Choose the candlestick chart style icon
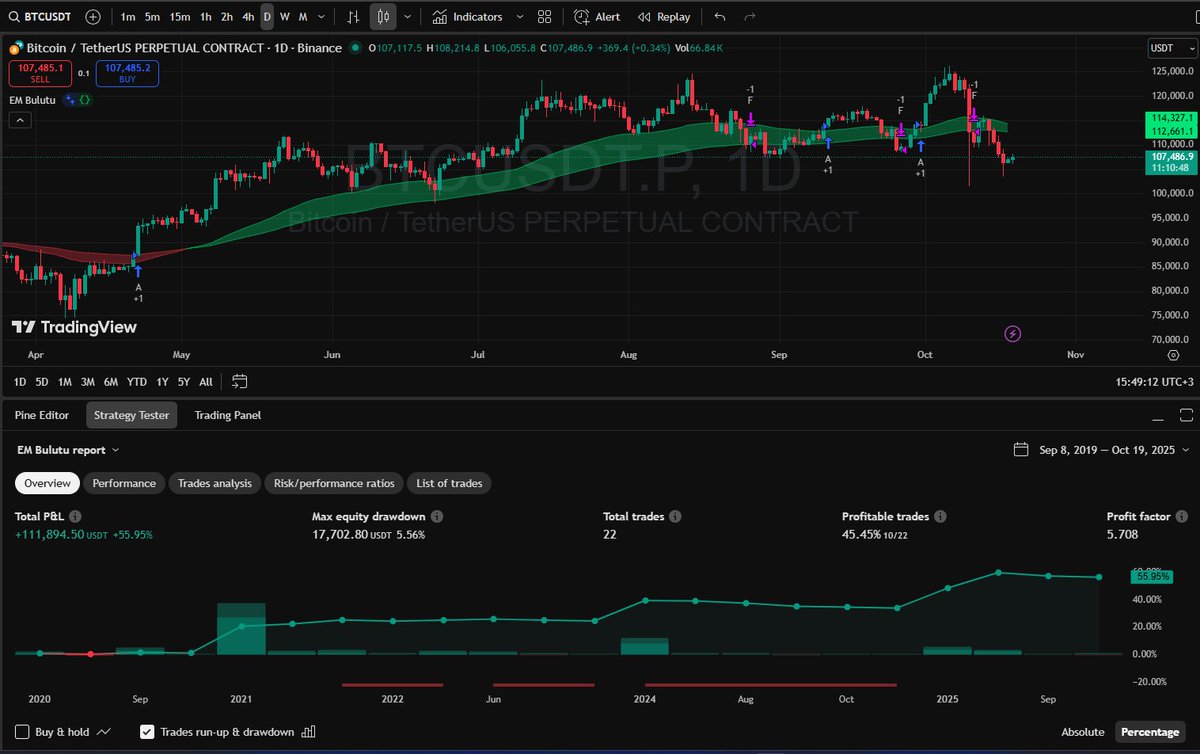The height and width of the screenshot is (754, 1200). [x=383, y=17]
